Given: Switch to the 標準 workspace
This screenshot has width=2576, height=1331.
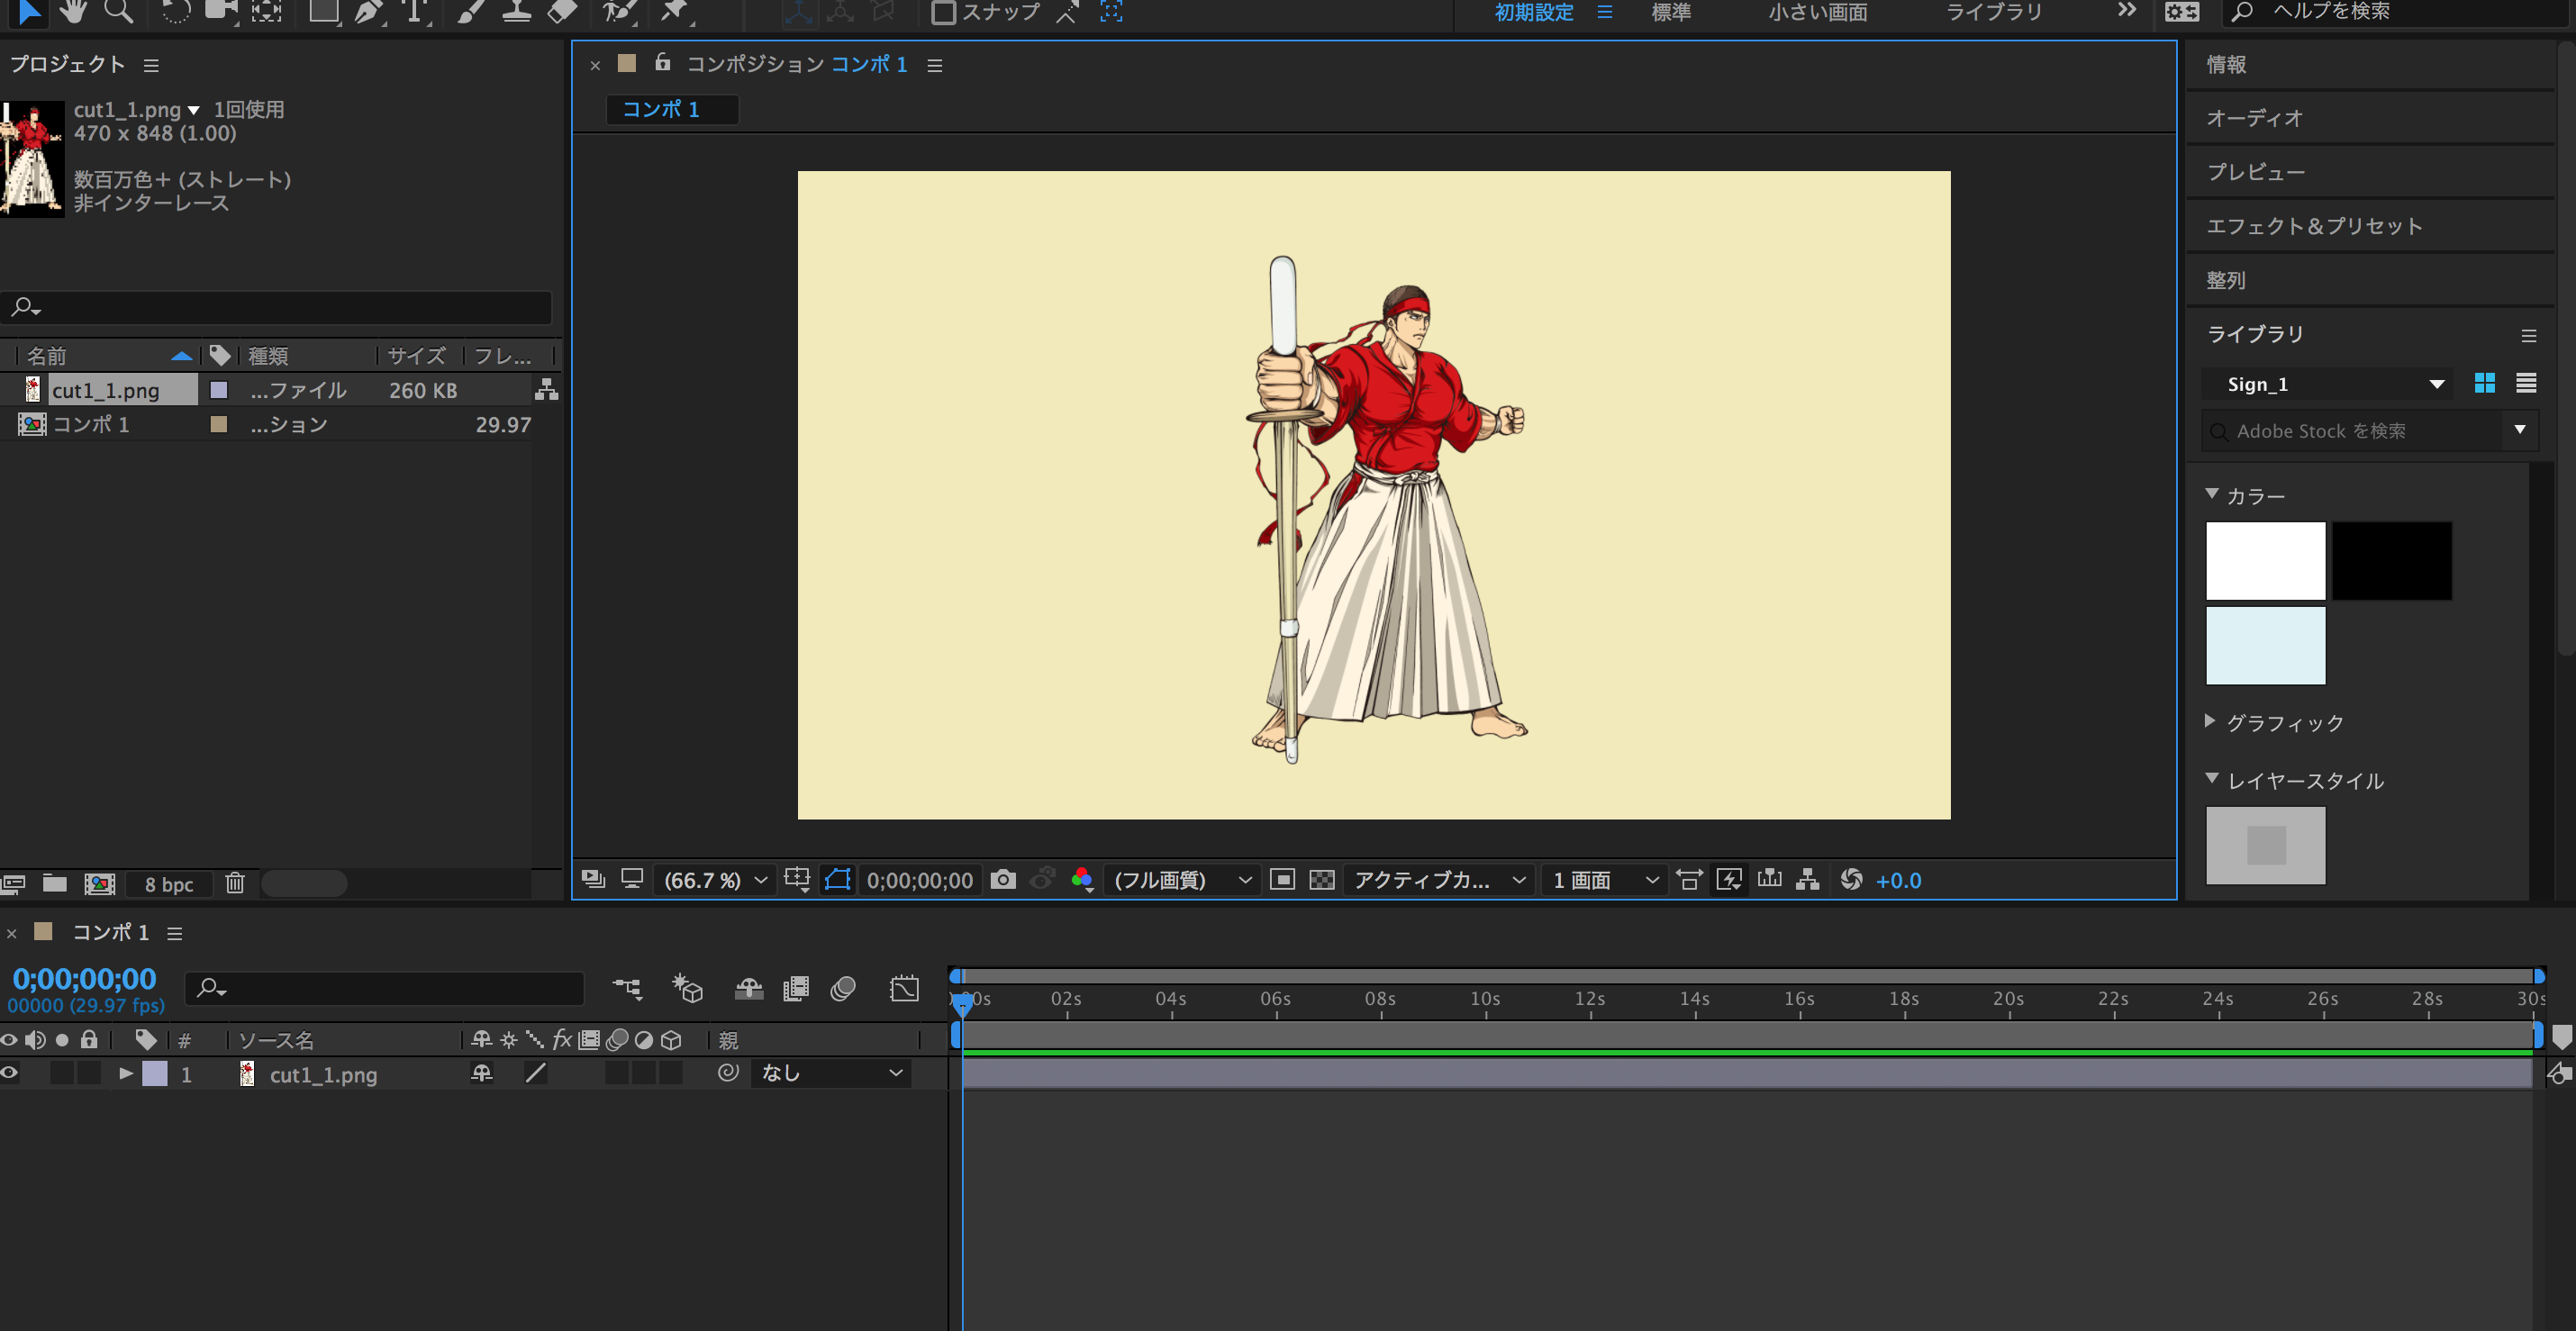Looking at the screenshot, I should (x=1671, y=12).
